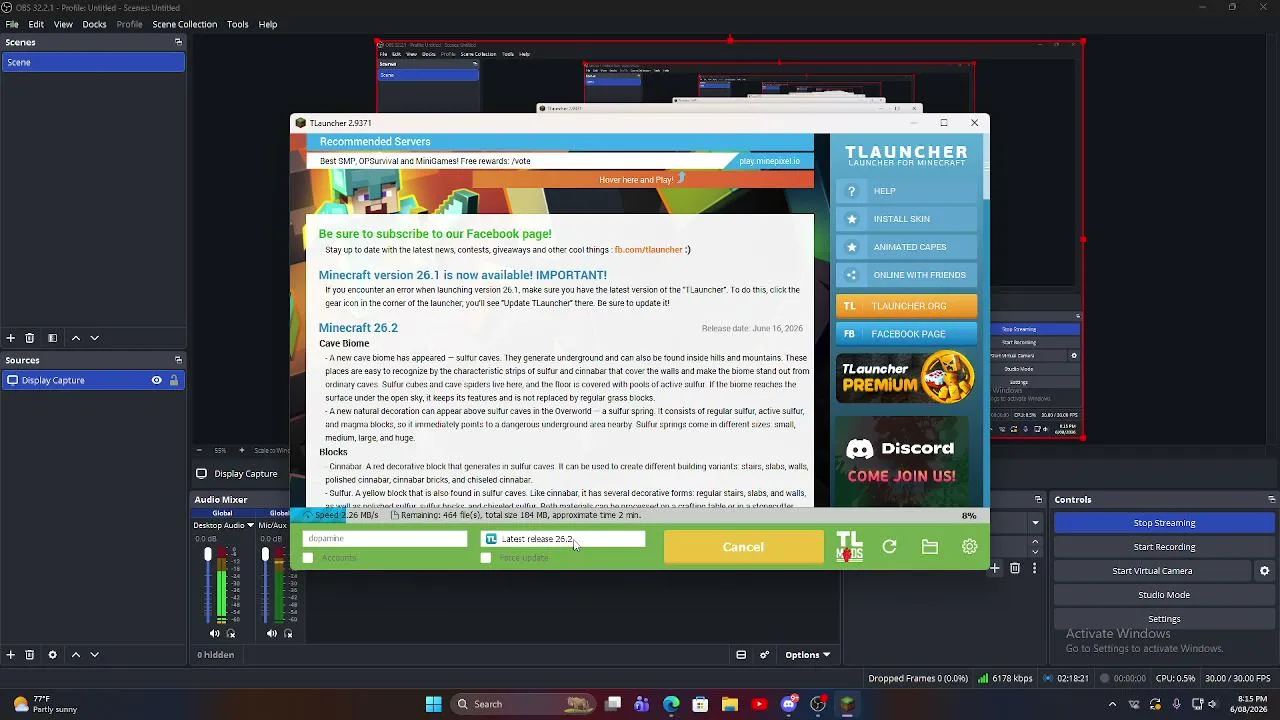The image size is (1280, 720).
Task: Open TLauncher settings gear icon
Action: [969, 547]
